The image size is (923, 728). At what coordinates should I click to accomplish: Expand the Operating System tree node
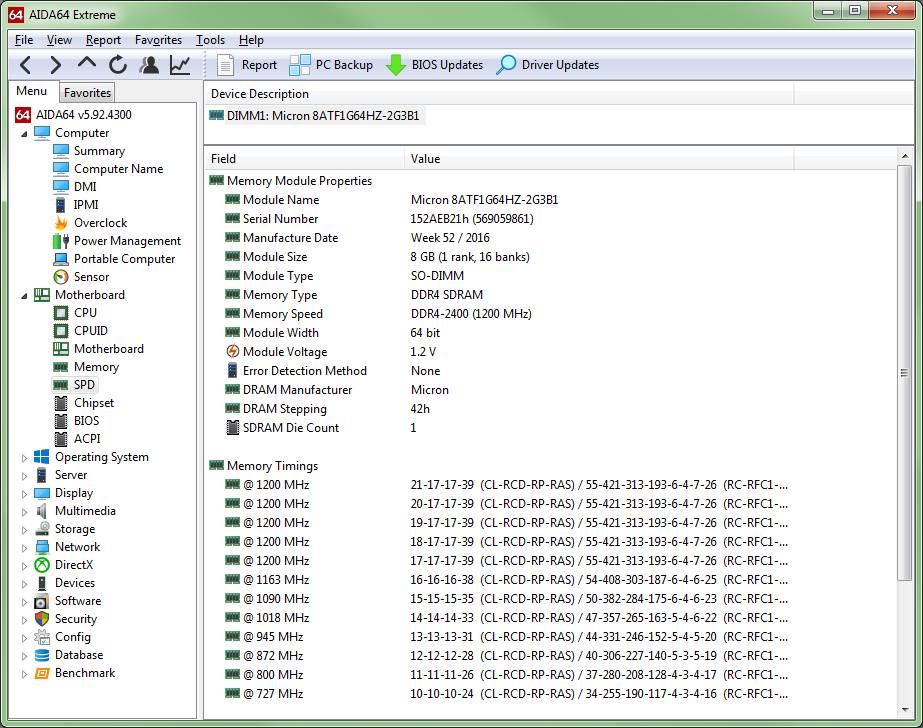coord(25,457)
